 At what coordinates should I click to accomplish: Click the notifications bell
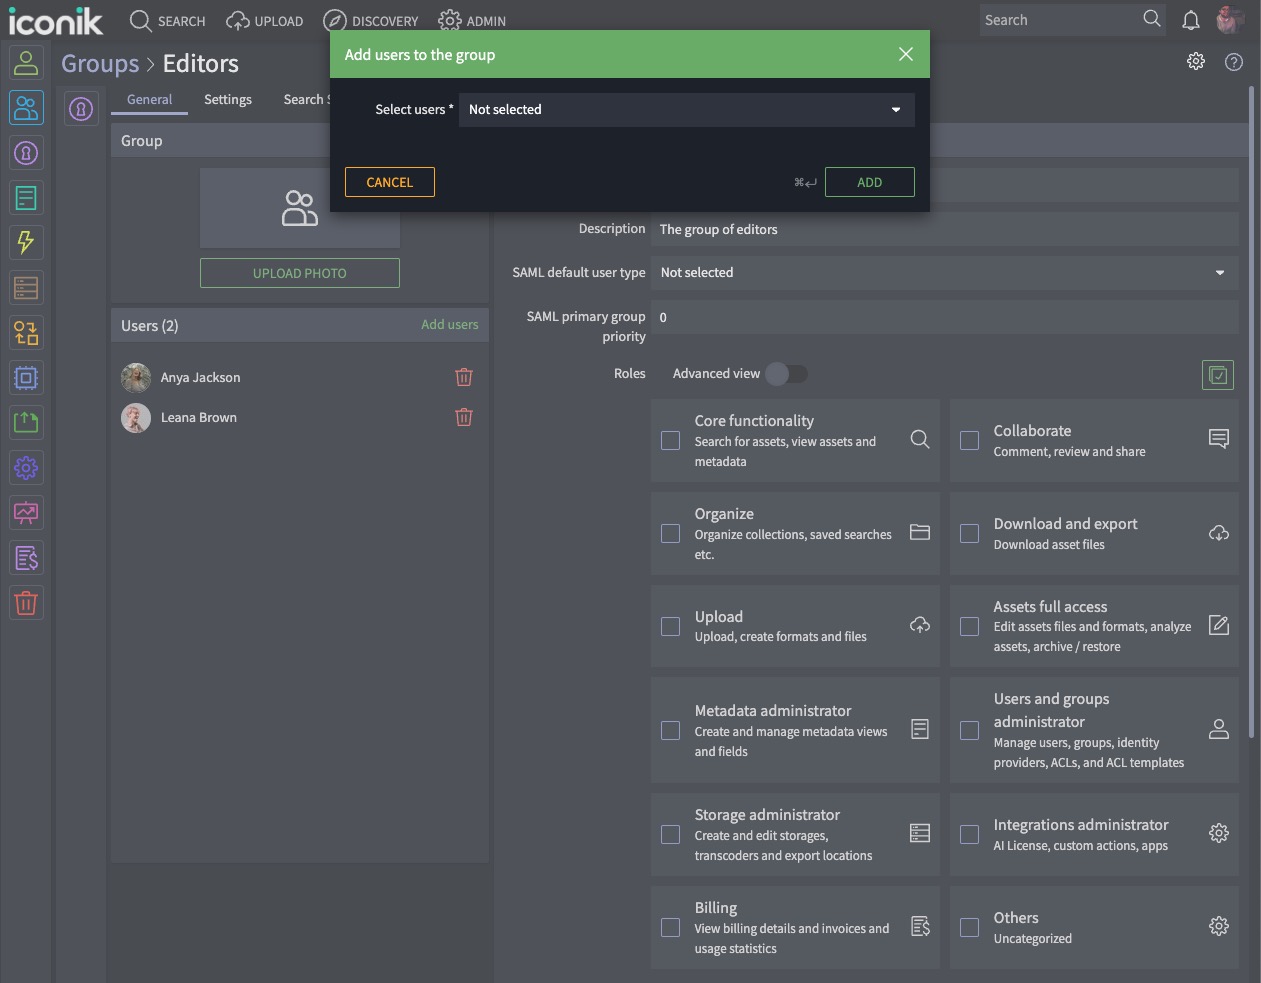point(1190,20)
